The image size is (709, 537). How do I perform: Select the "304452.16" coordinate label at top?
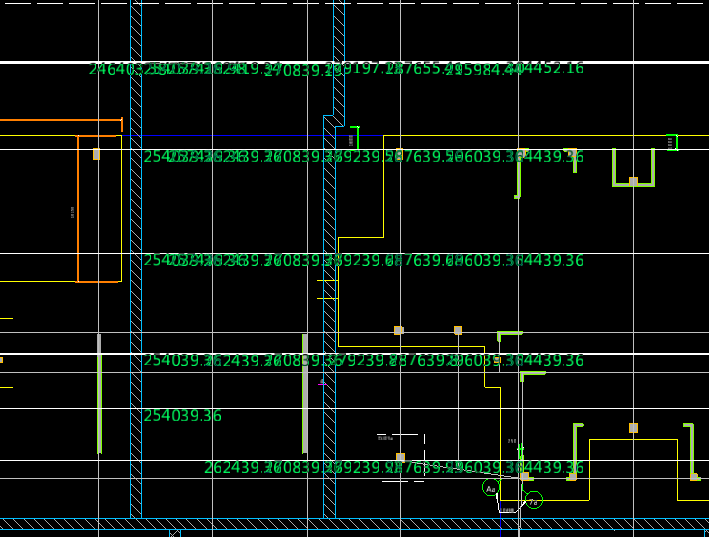click(x=544, y=68)
